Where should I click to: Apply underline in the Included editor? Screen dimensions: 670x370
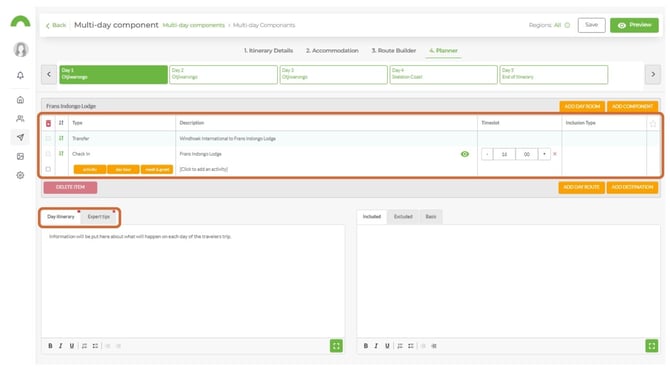(387, 346)
